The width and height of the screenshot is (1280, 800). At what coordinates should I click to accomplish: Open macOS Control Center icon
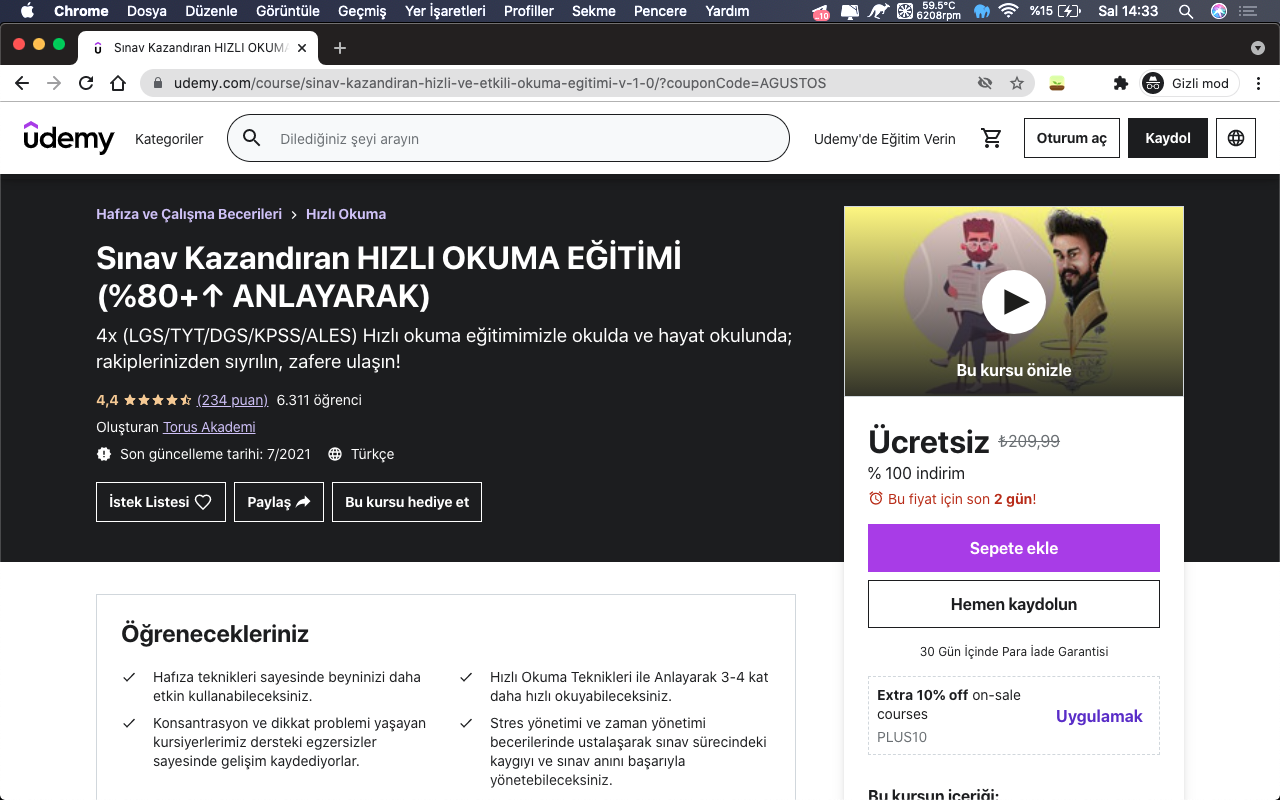(x=1249, y=11)
